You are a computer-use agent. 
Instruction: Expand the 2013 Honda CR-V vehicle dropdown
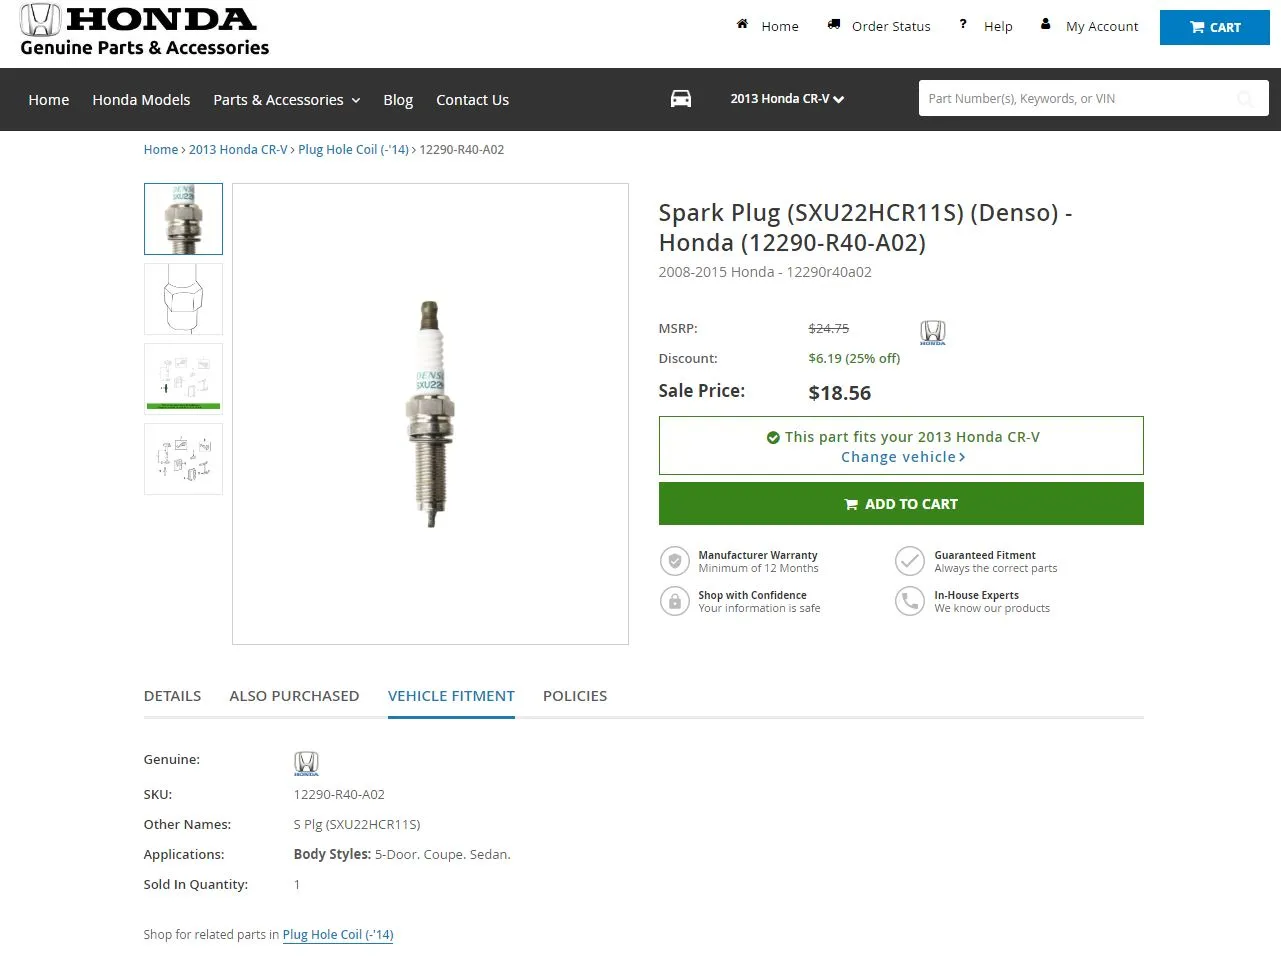[787, 99]
